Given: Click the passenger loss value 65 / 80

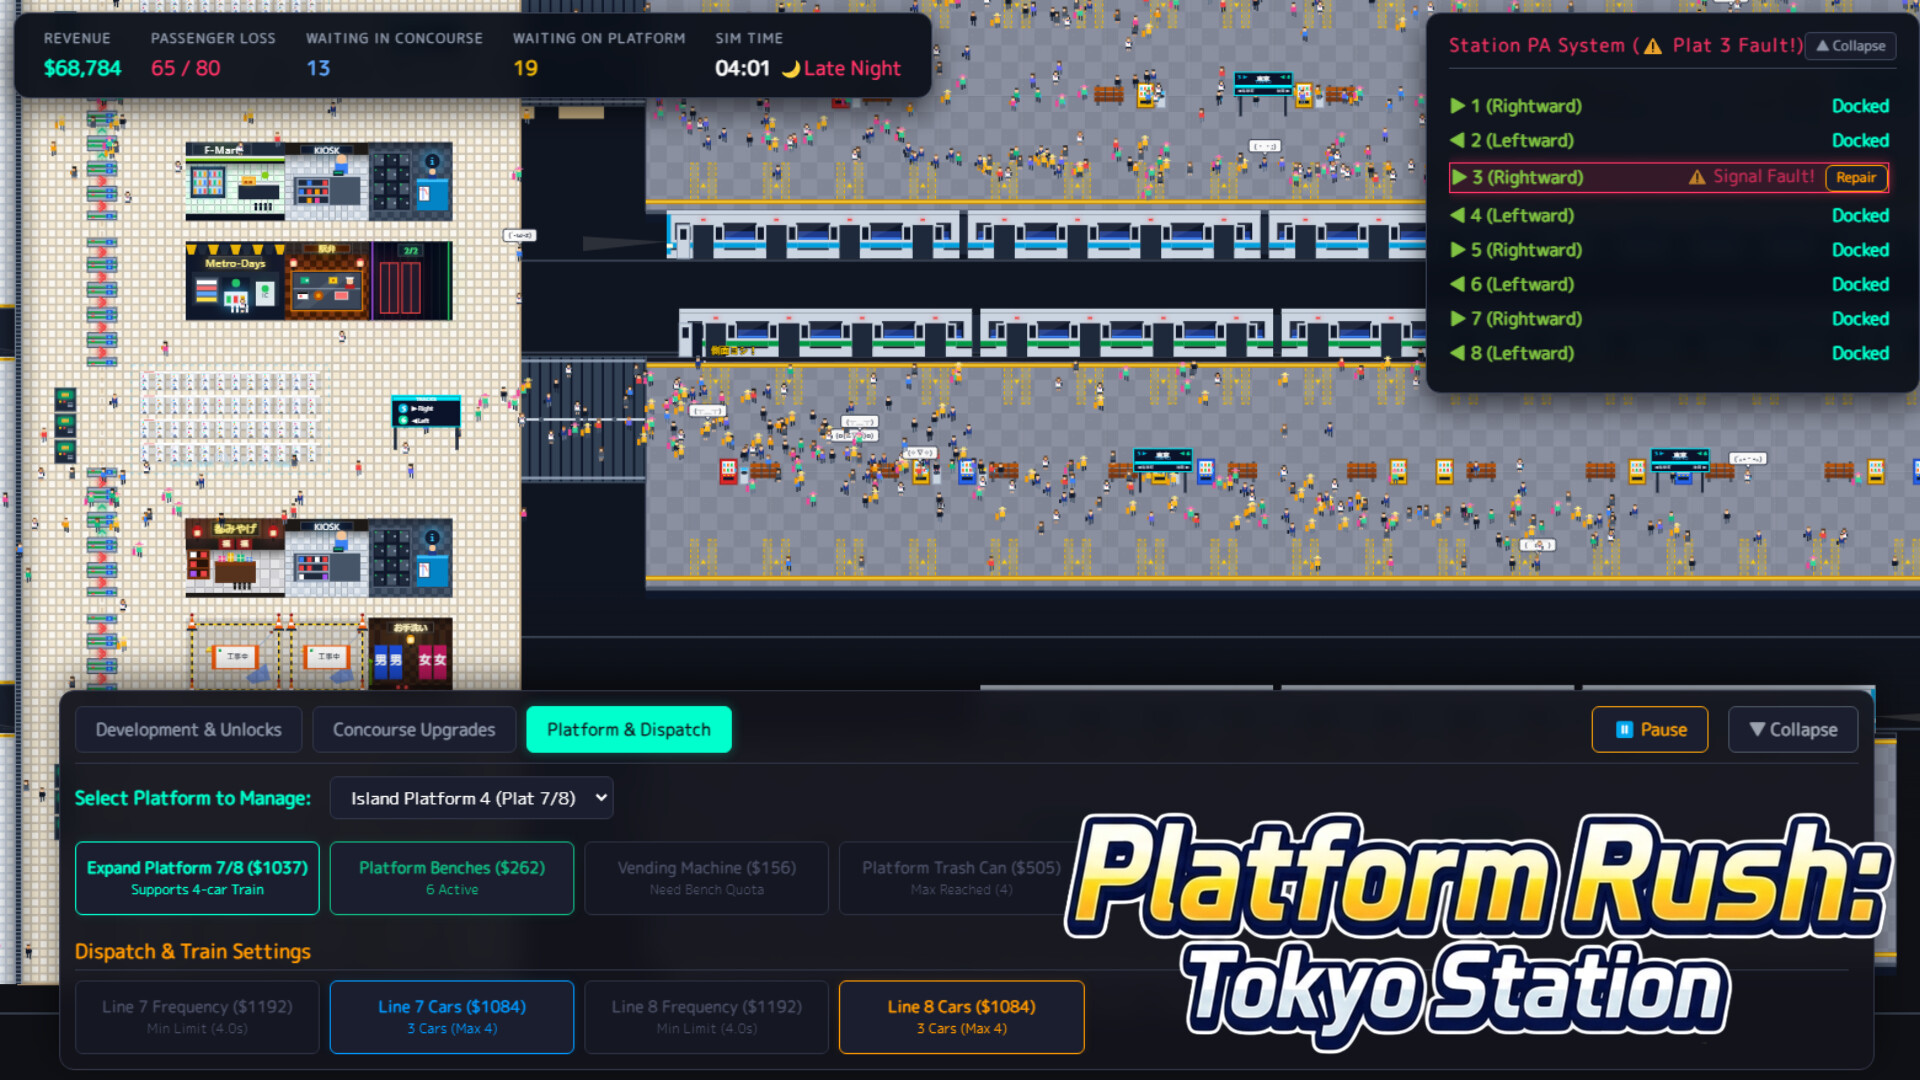Looking at the screenshot, I should tap(186, 69).
